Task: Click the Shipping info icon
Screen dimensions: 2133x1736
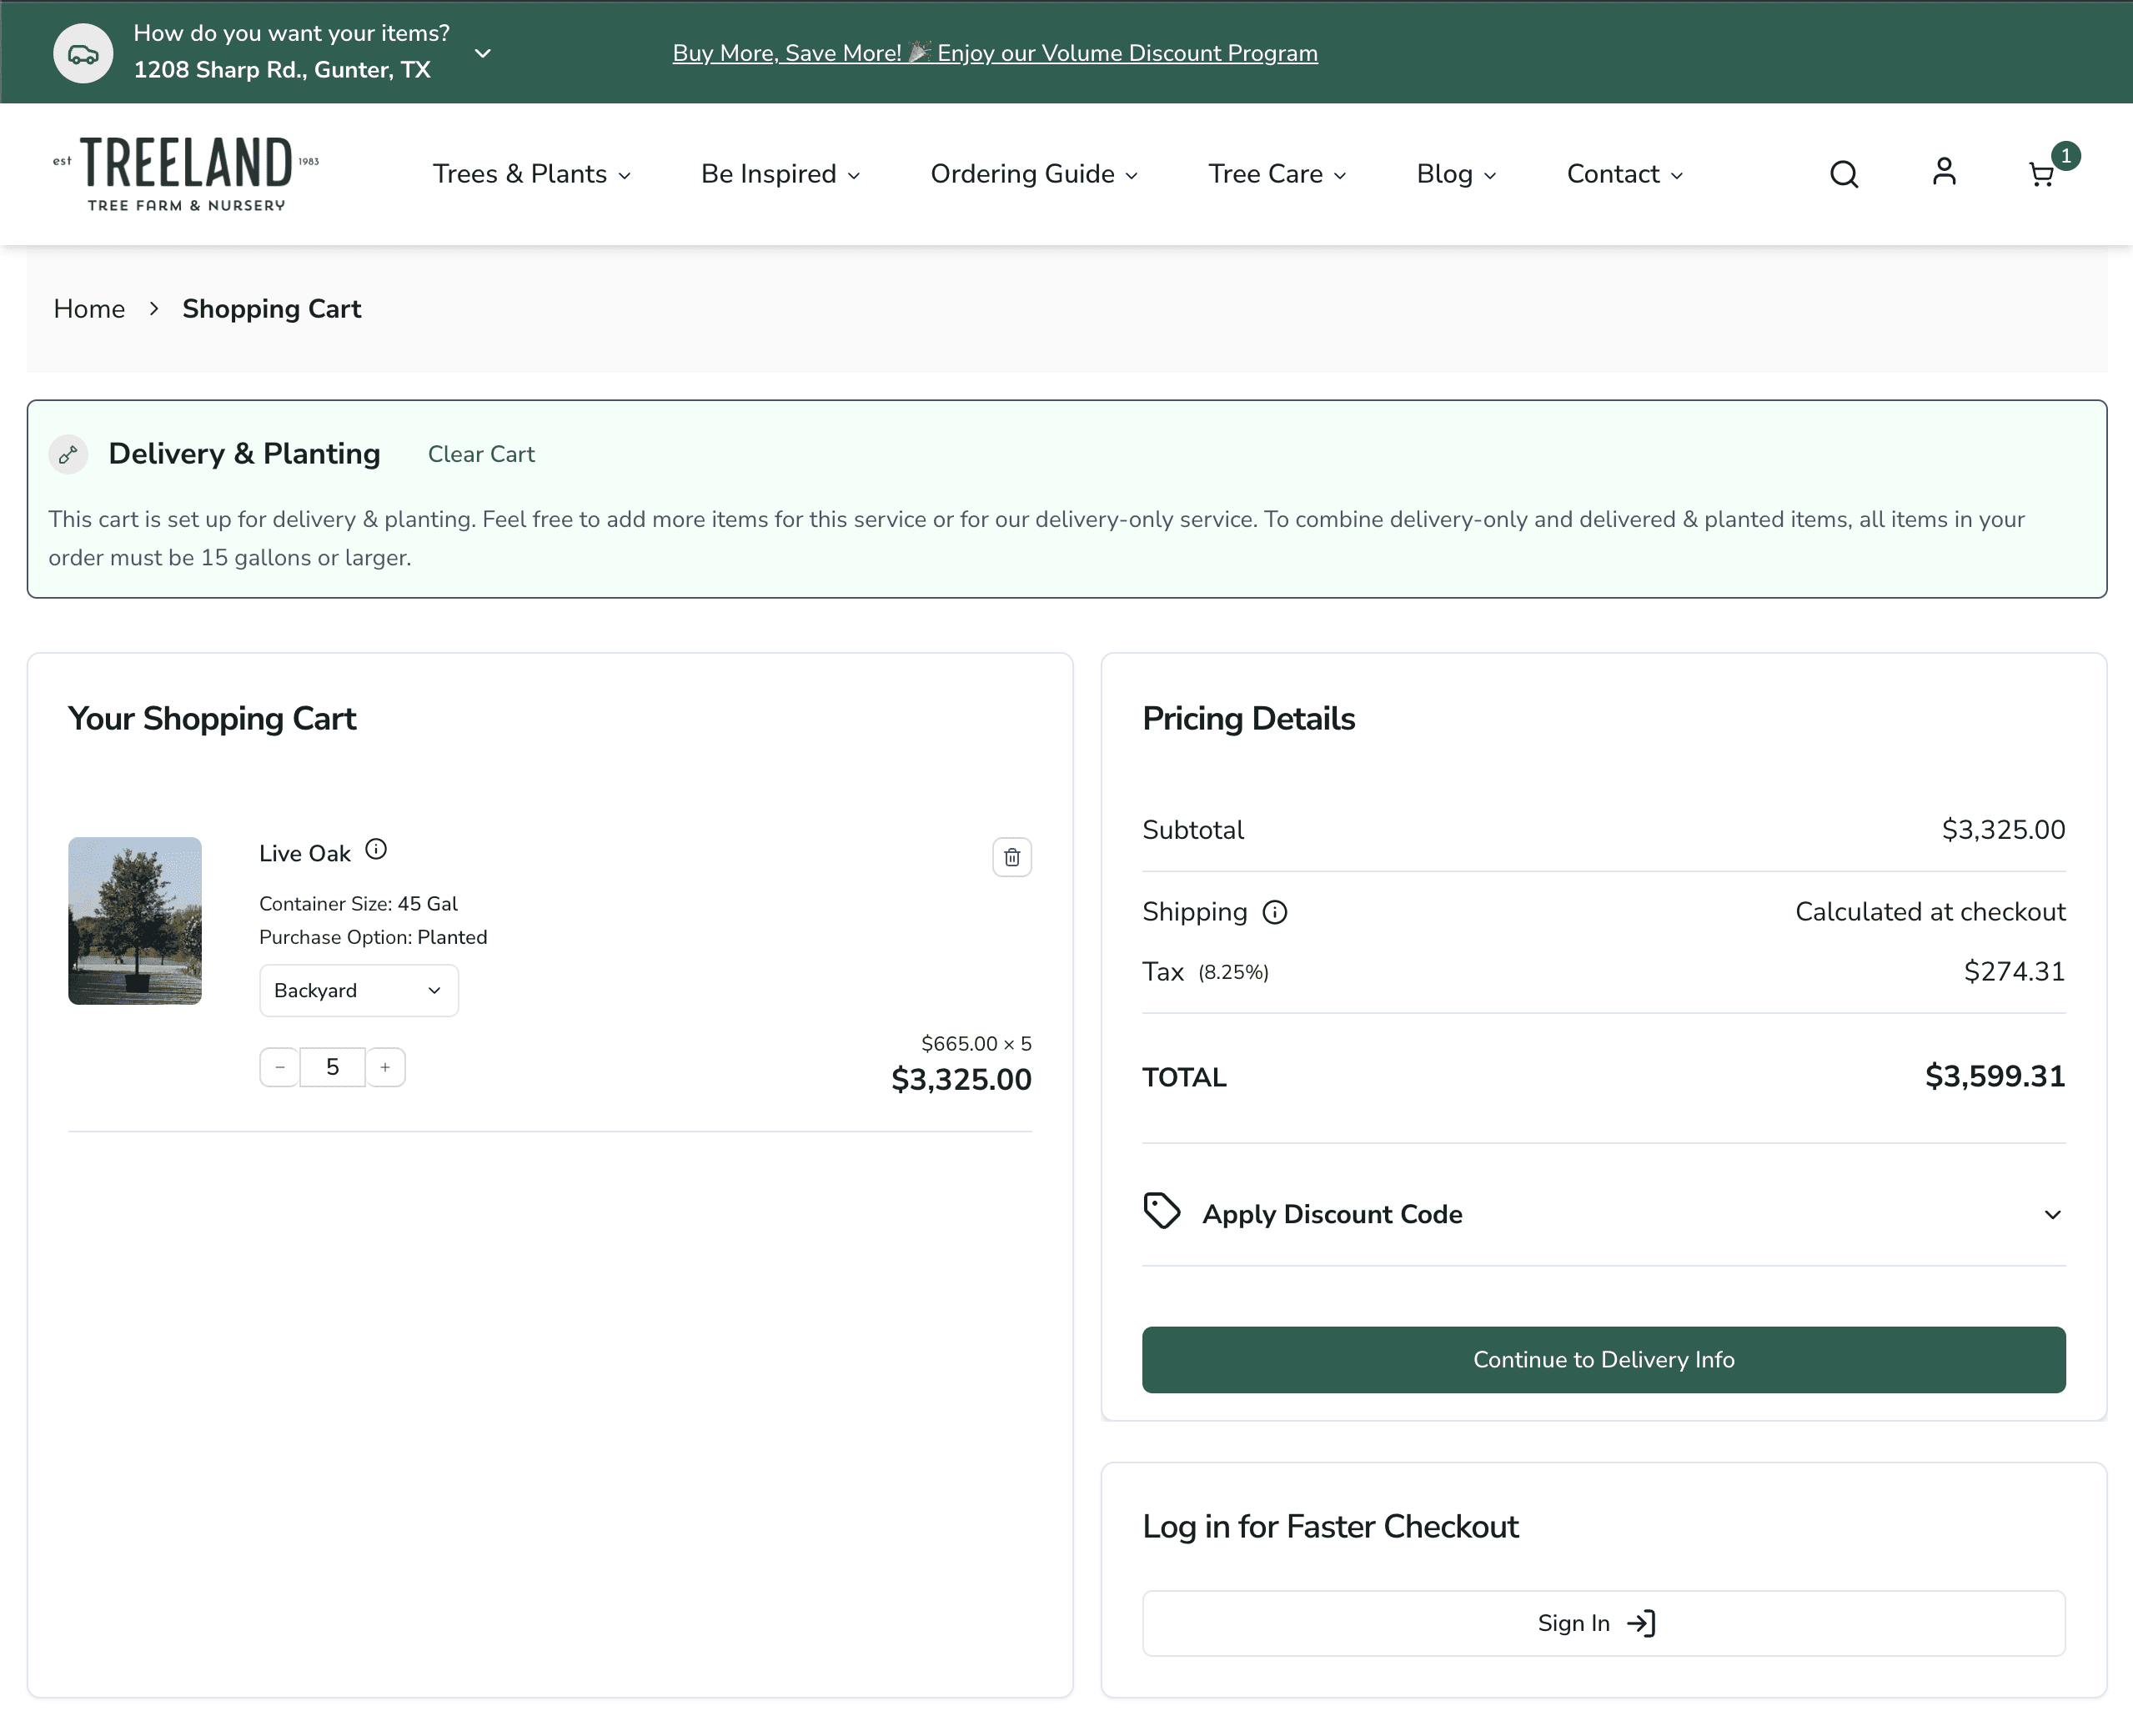Action: tap(1274, 911)
